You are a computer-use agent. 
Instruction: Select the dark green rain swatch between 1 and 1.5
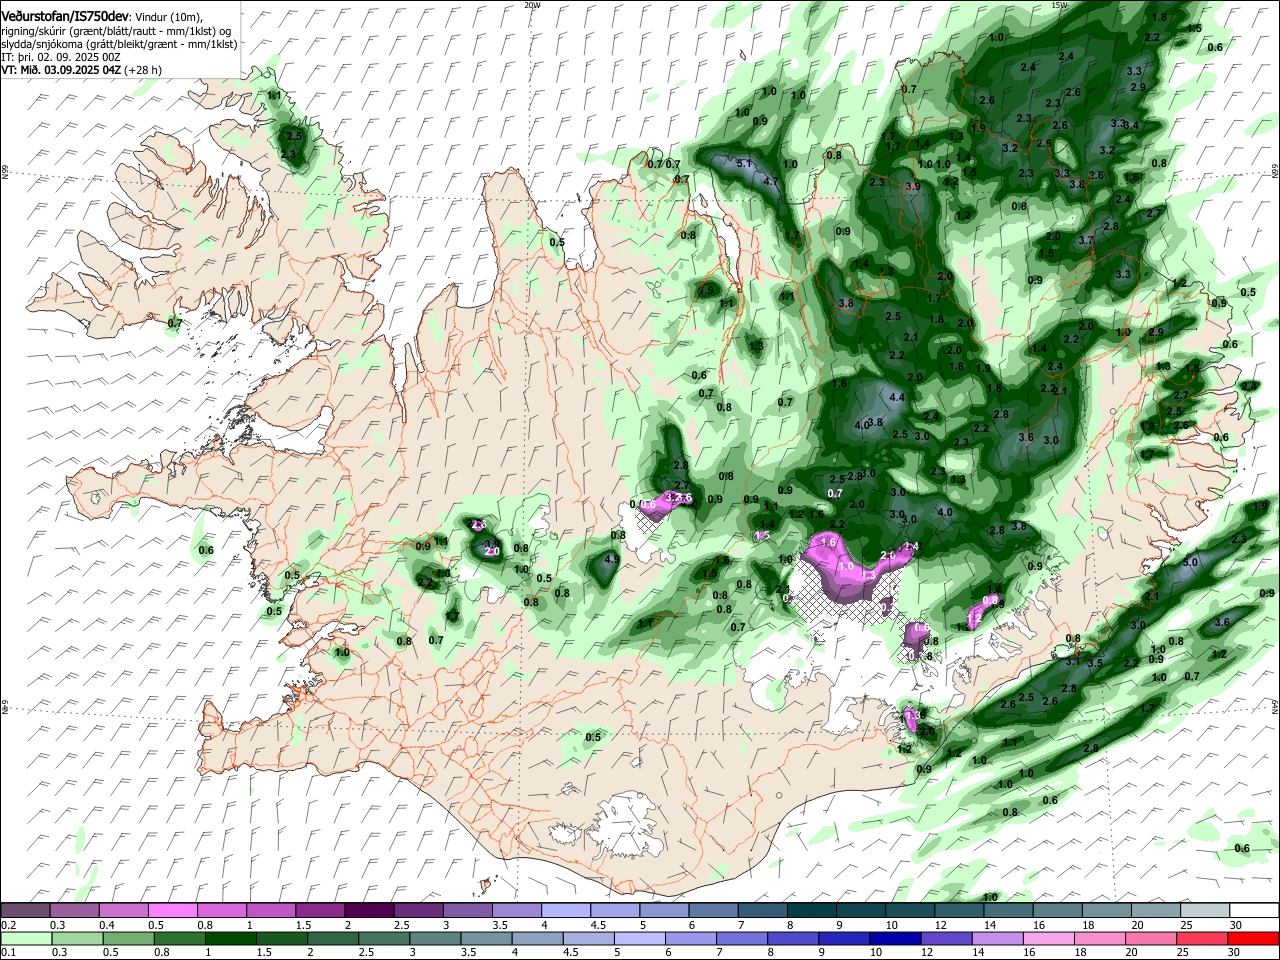pyautogui.click(x=230, y=938)
